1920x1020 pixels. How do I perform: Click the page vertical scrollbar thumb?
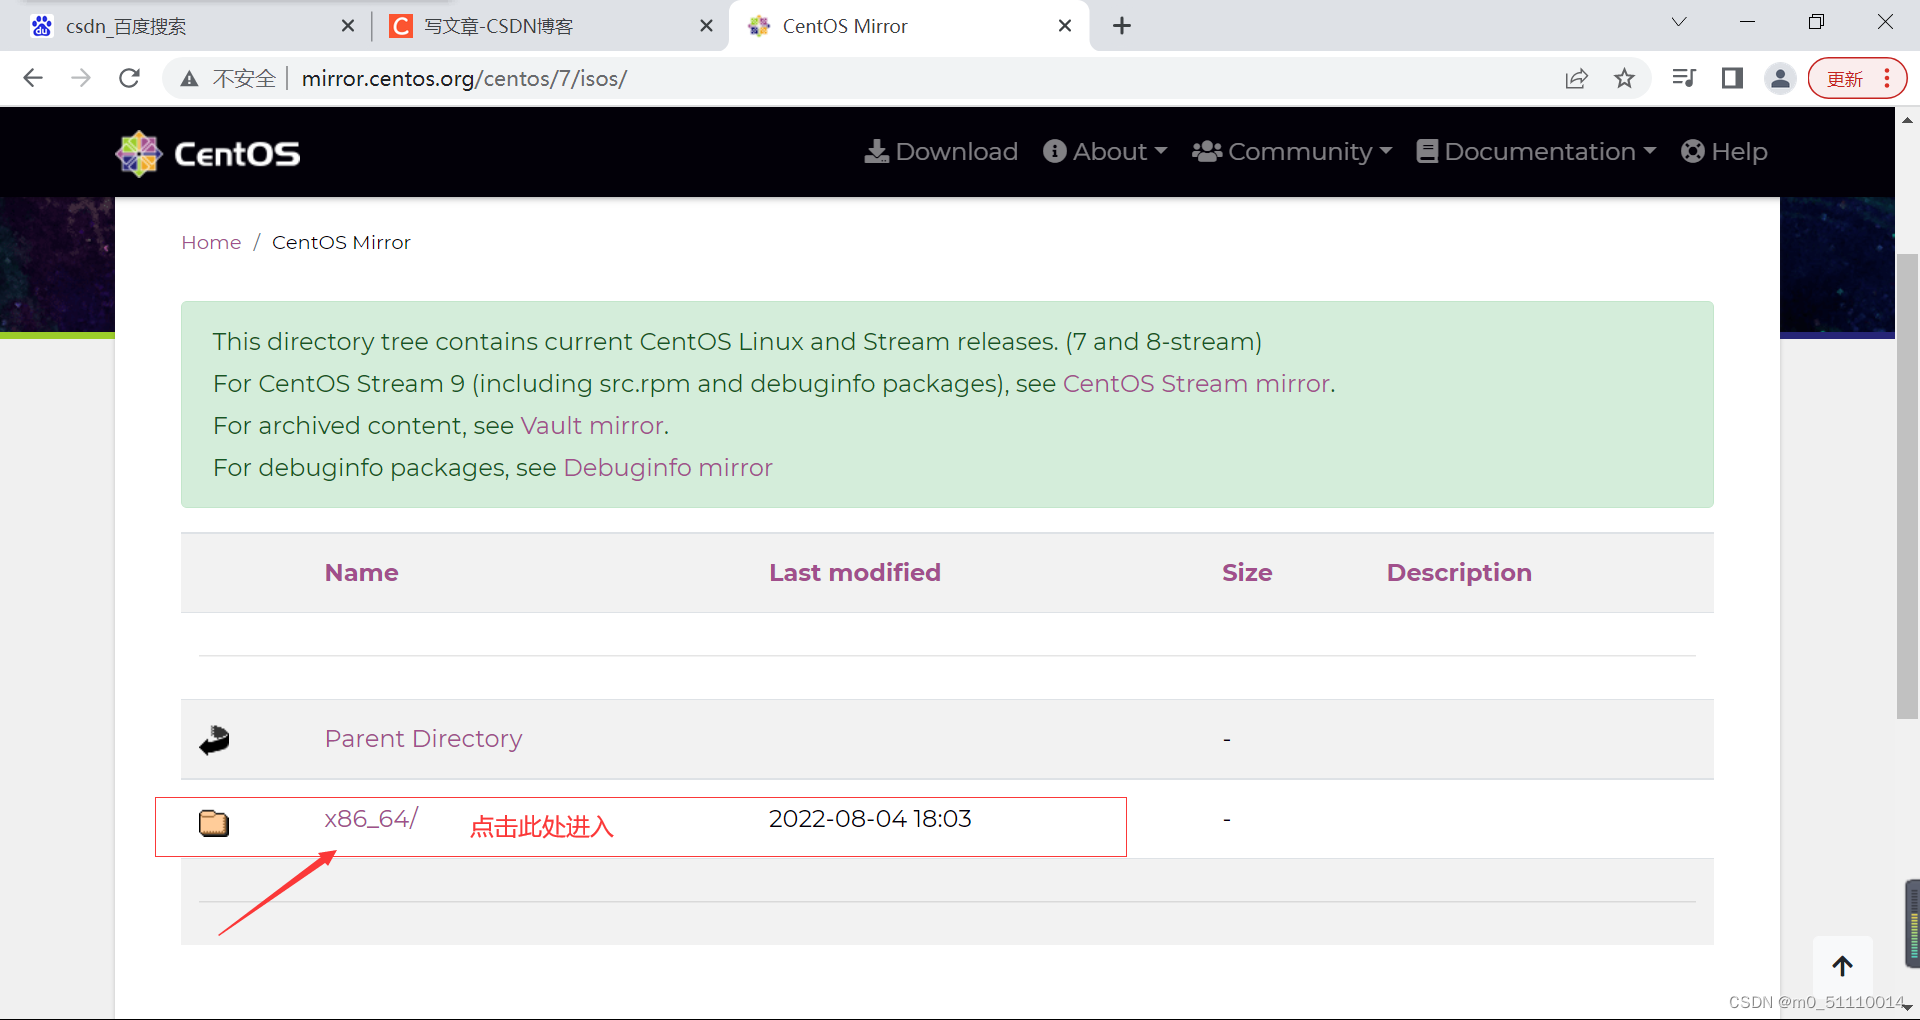[x=1907, y=486]
